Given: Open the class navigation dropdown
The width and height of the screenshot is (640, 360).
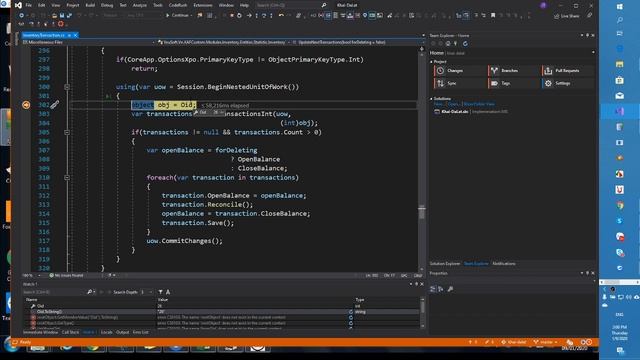Looking at the screenshot, I should [x=289, y=42].
